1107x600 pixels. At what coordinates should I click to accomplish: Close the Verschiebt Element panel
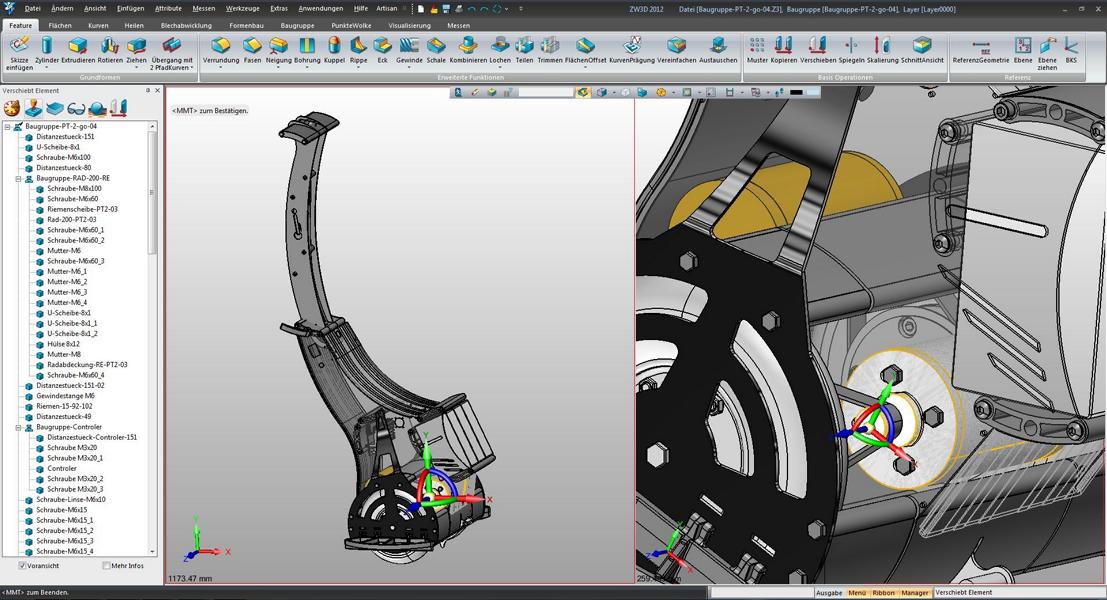coord(157,90)
